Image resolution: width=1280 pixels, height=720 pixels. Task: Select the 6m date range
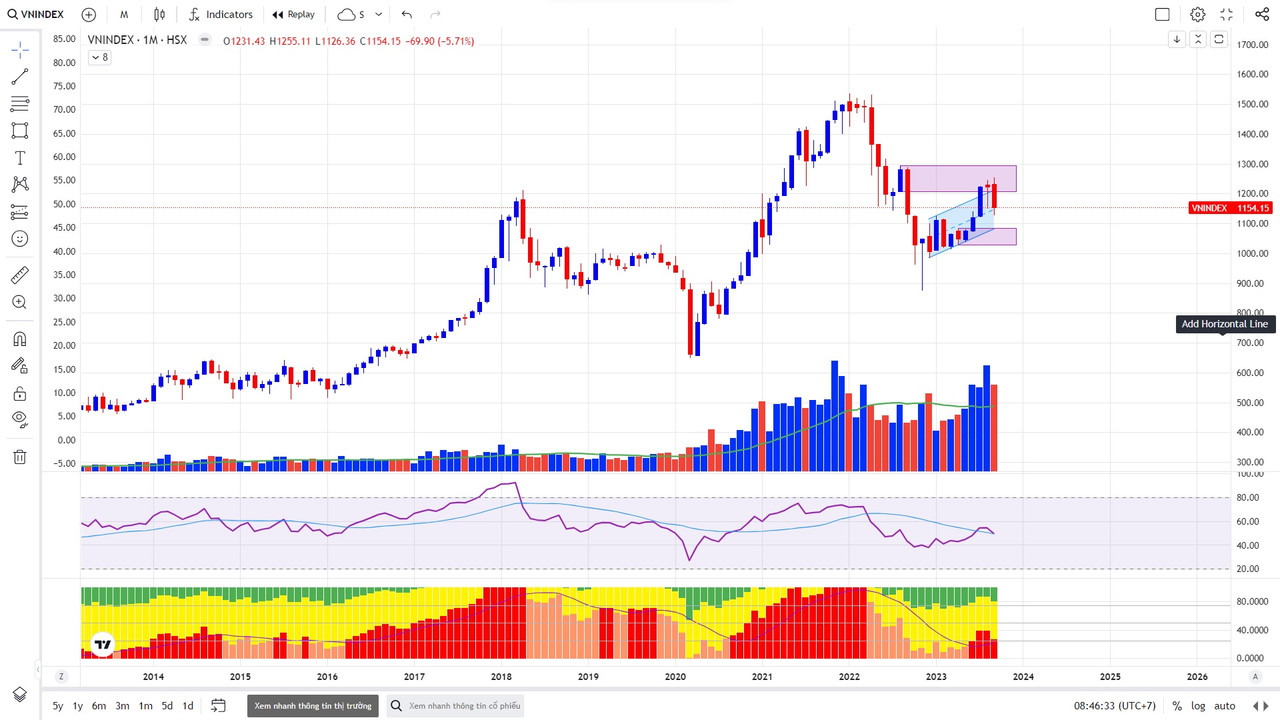tap(99, 706)
